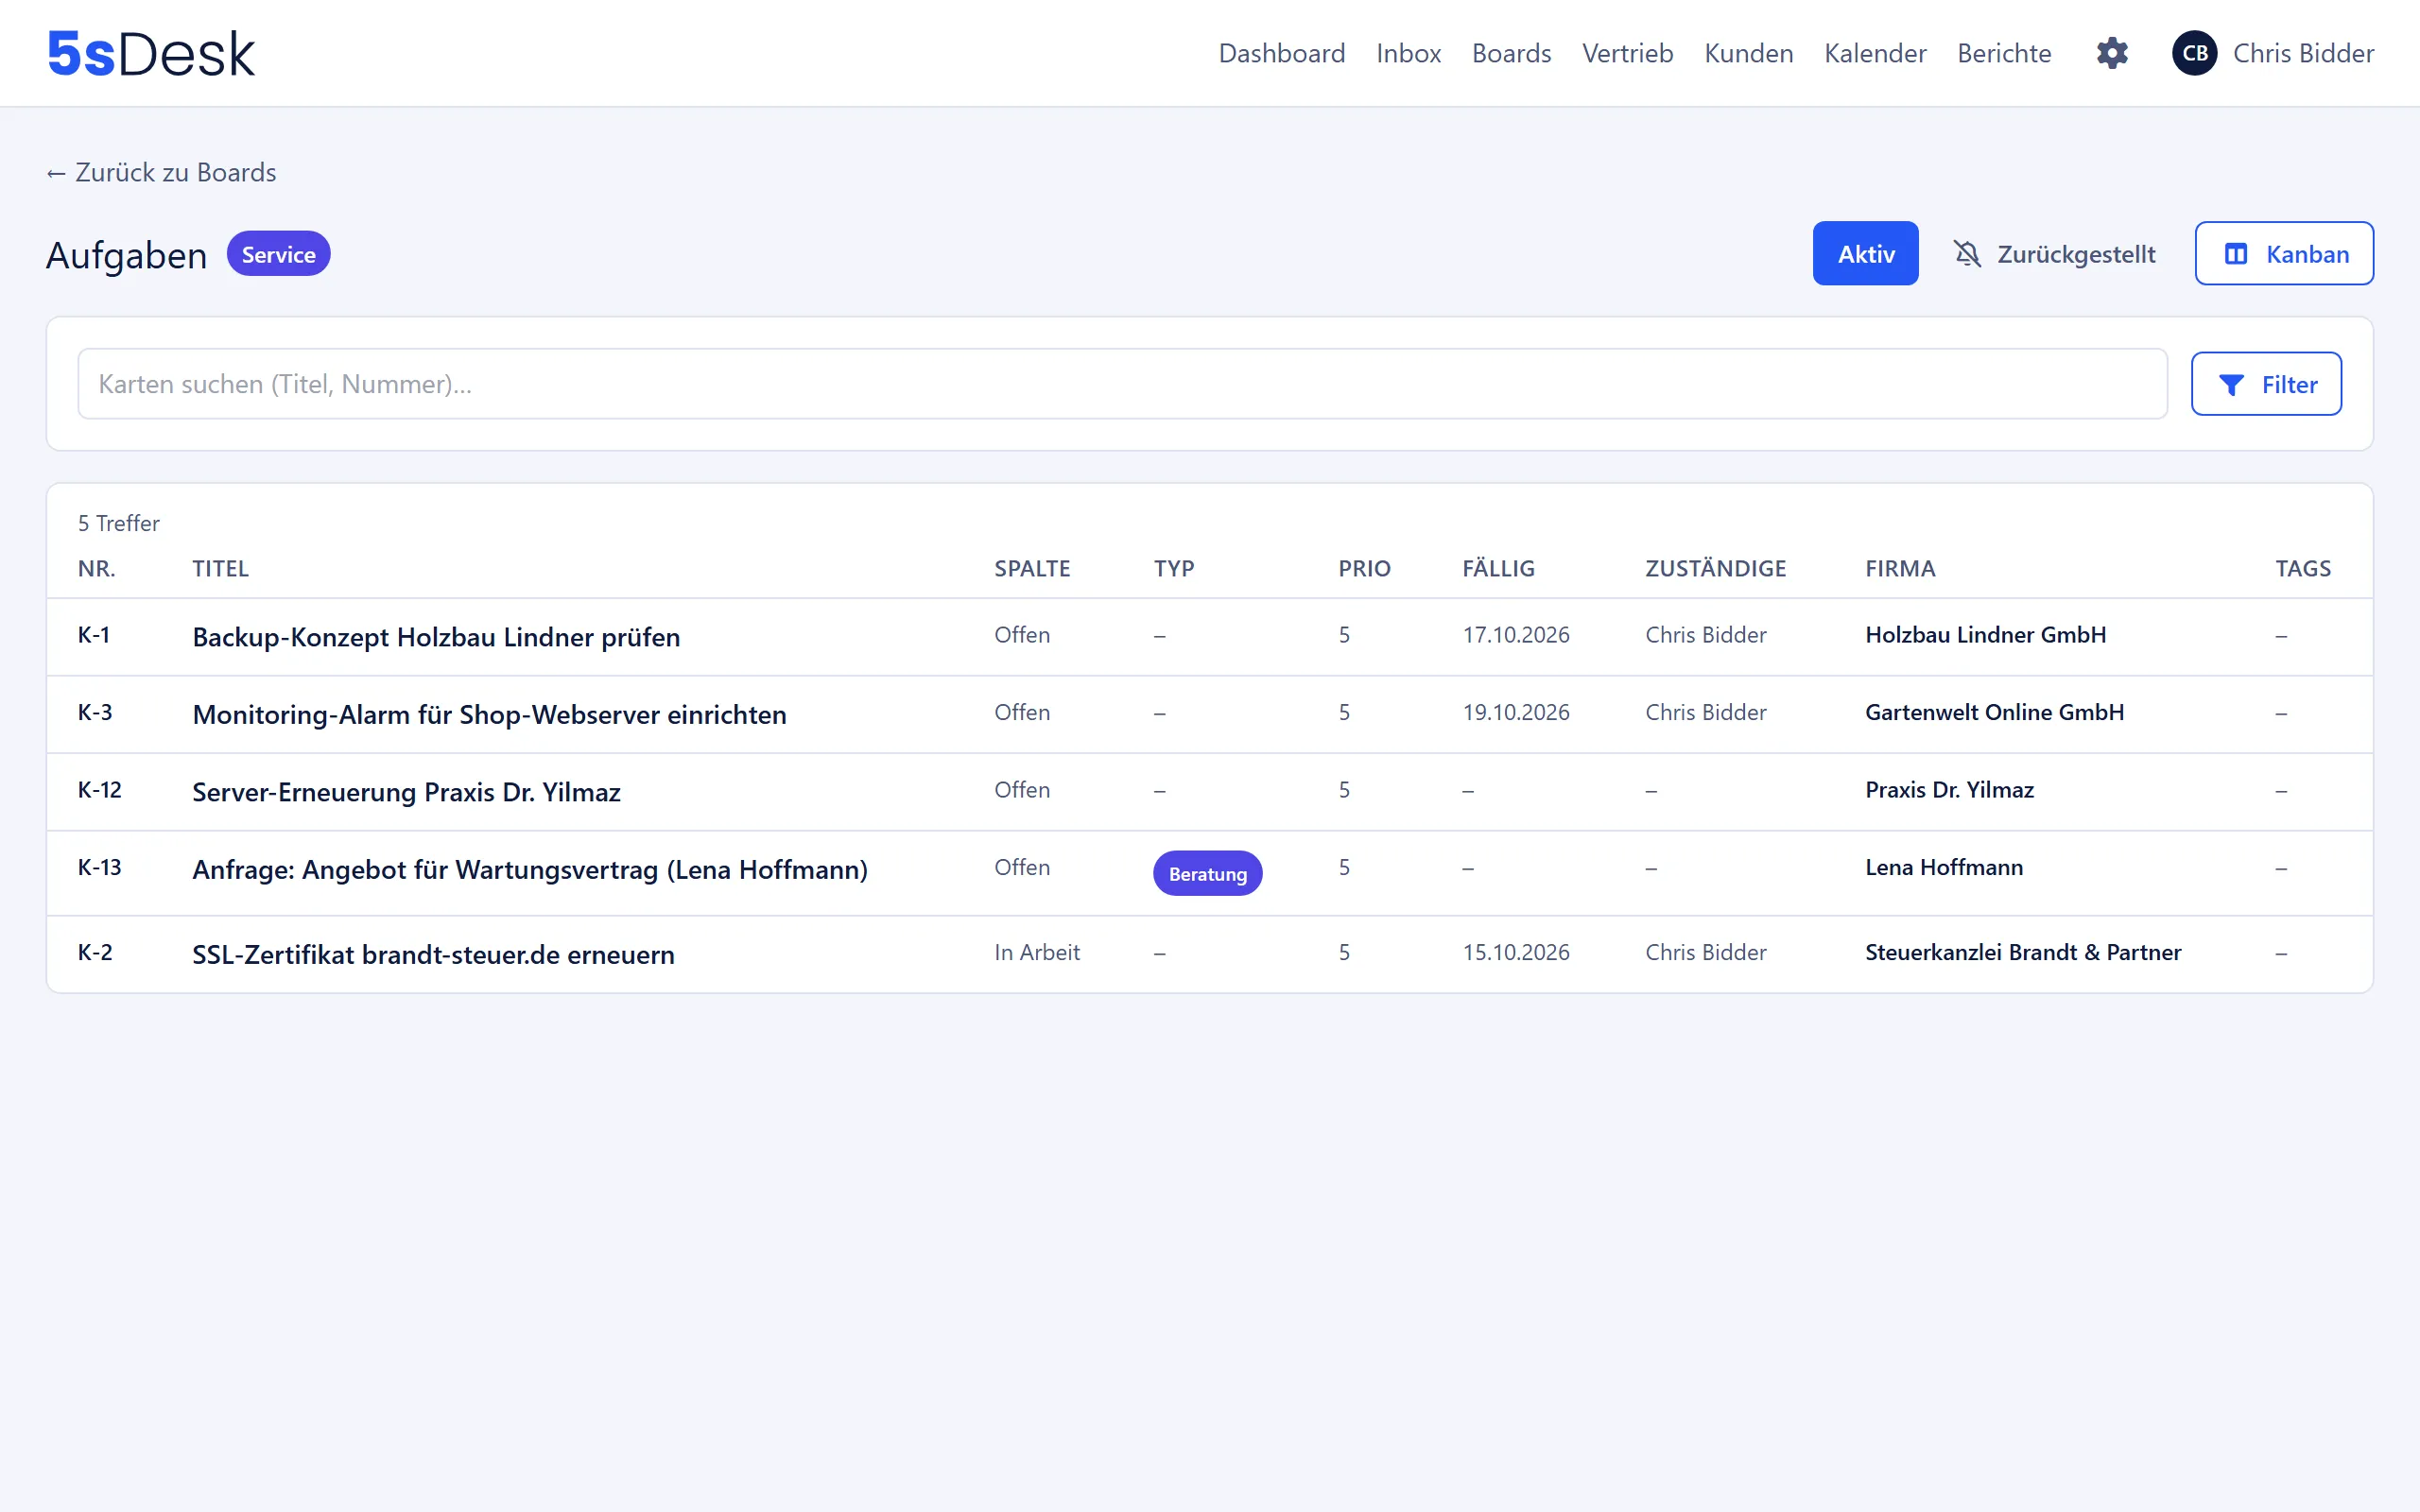
Task: Open the Dashboard menu item
Action: click(x=1282, y=53)
